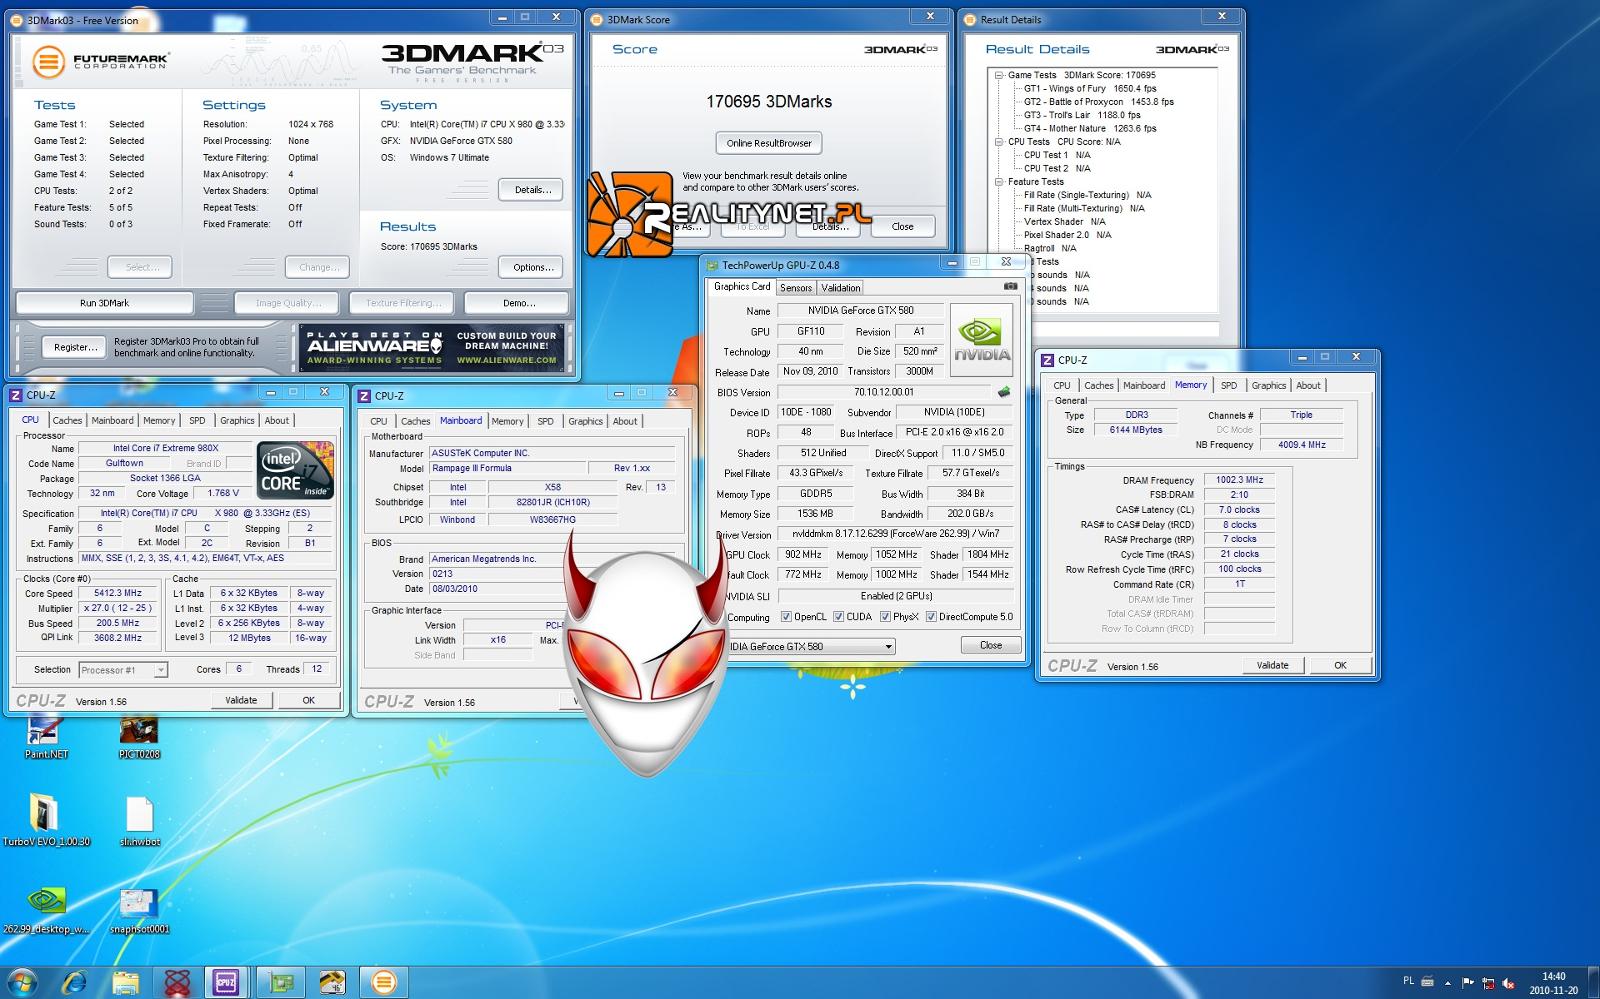1600x999 pixels.
Task: Toggle the DirectCompute 5.0 checkbox
Action: click(x=931, y=617)
